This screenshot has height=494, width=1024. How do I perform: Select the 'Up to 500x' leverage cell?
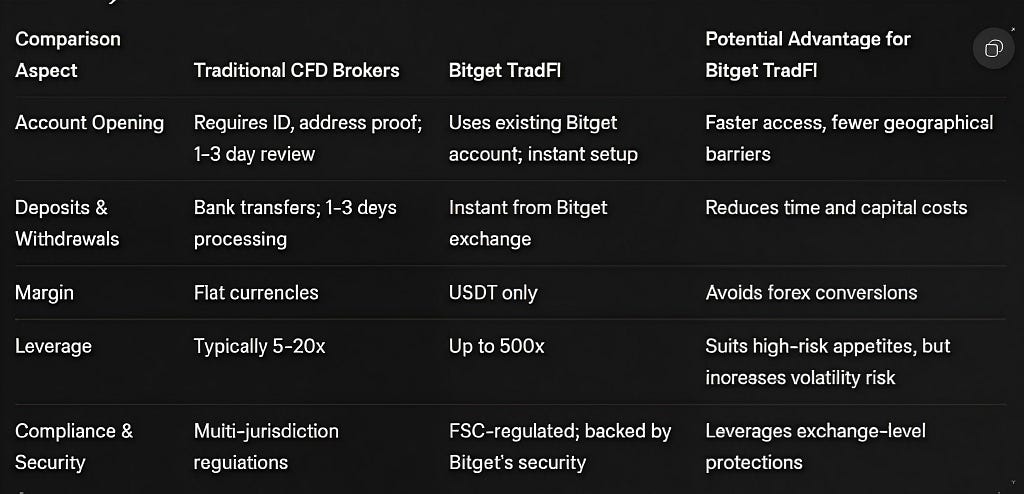click(496, 346)
